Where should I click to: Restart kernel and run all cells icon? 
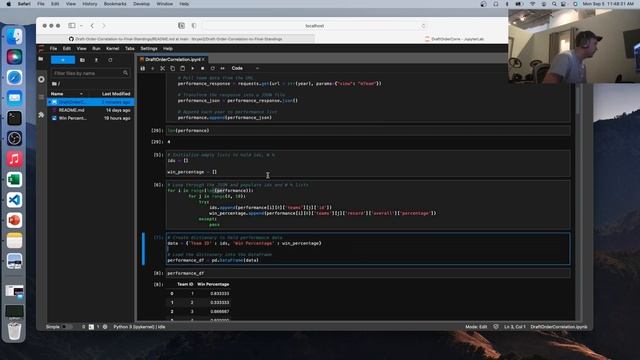tap(222, 68)
